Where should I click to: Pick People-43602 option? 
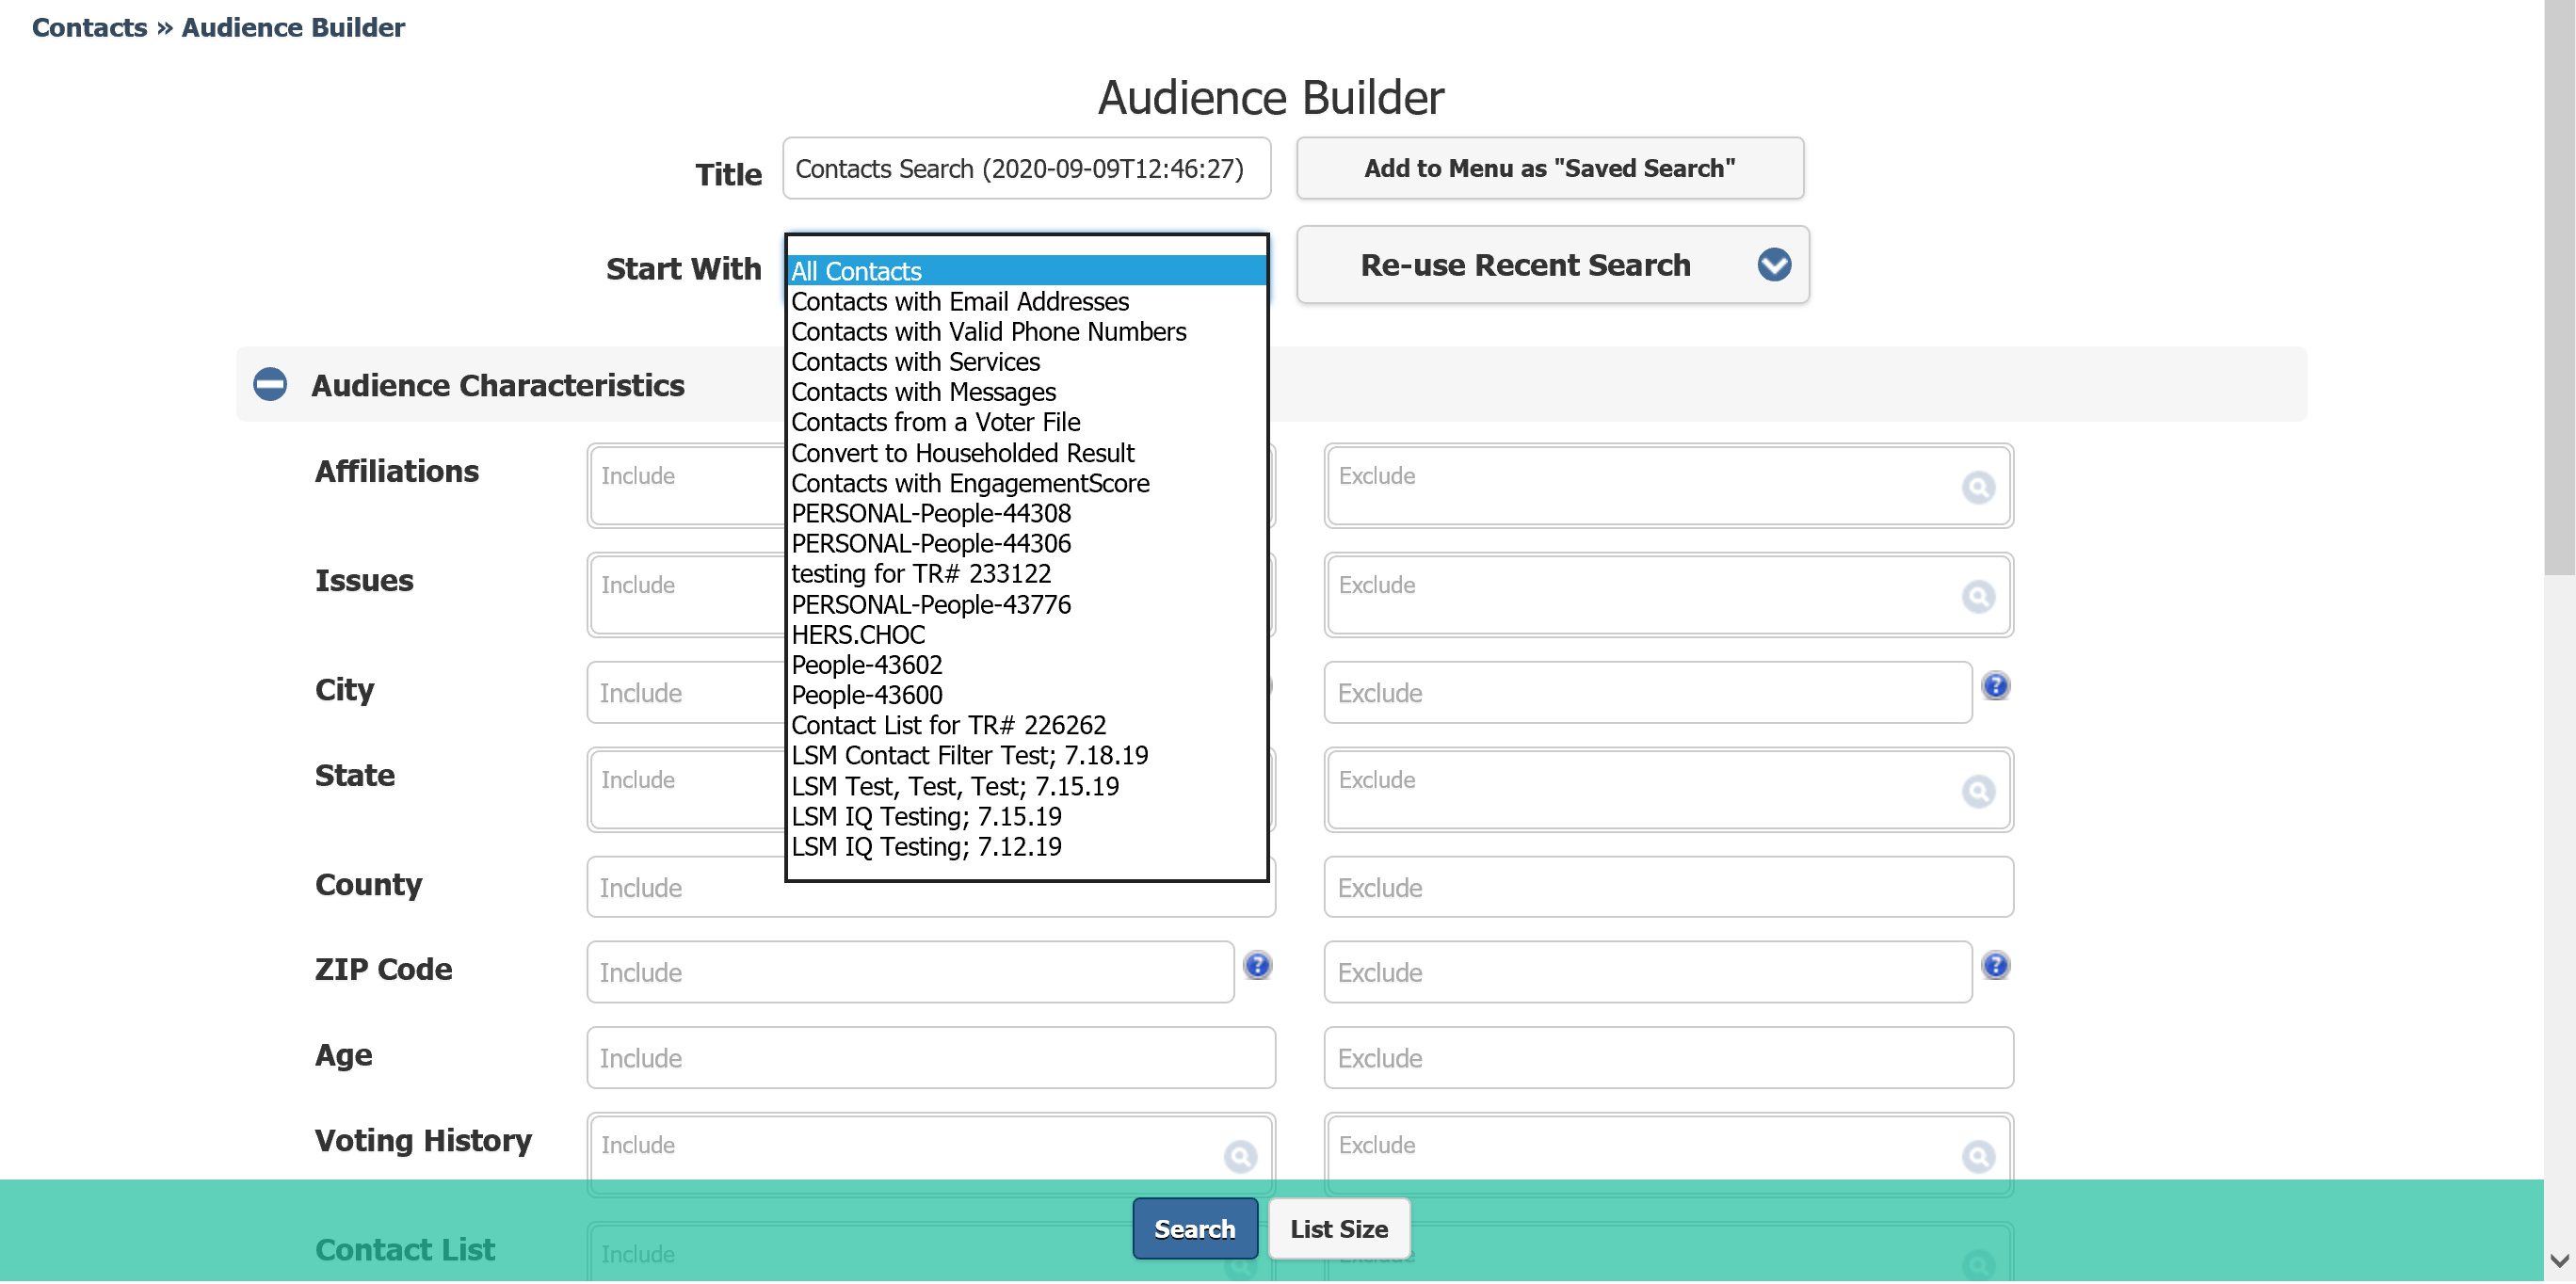(1027, 665)
